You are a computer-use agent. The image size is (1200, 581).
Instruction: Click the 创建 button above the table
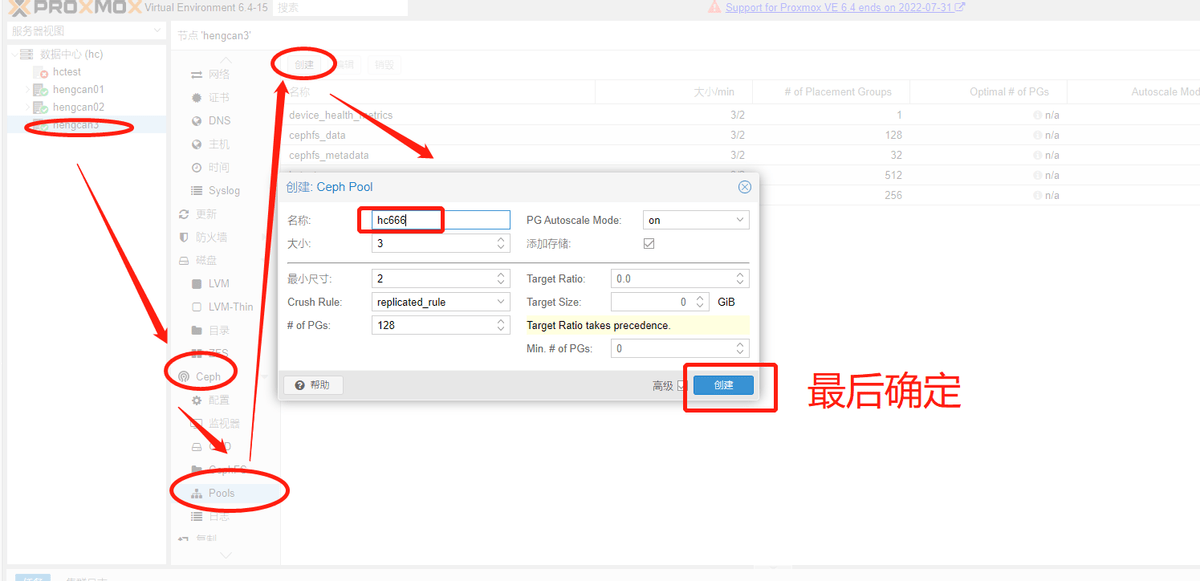[303, 63]
